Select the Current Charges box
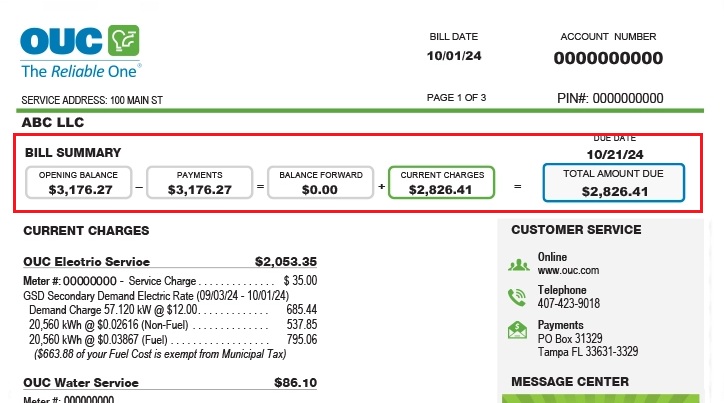This screenshot has width=724, height=403. click(441, 182)
